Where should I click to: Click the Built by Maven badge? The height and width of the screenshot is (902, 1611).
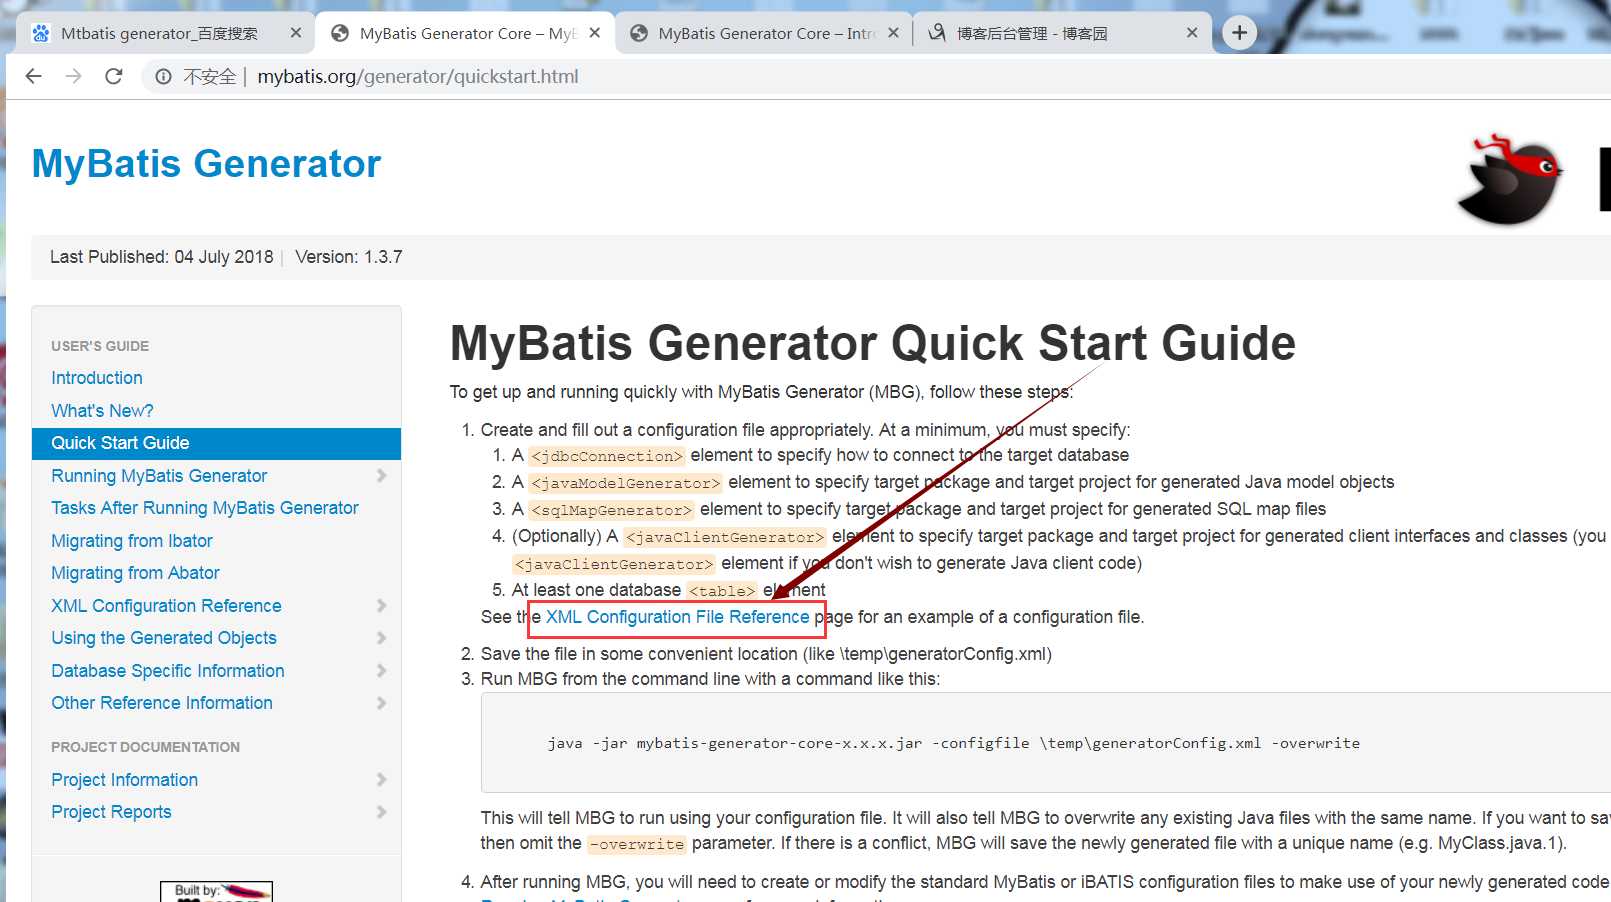point(216,892)
